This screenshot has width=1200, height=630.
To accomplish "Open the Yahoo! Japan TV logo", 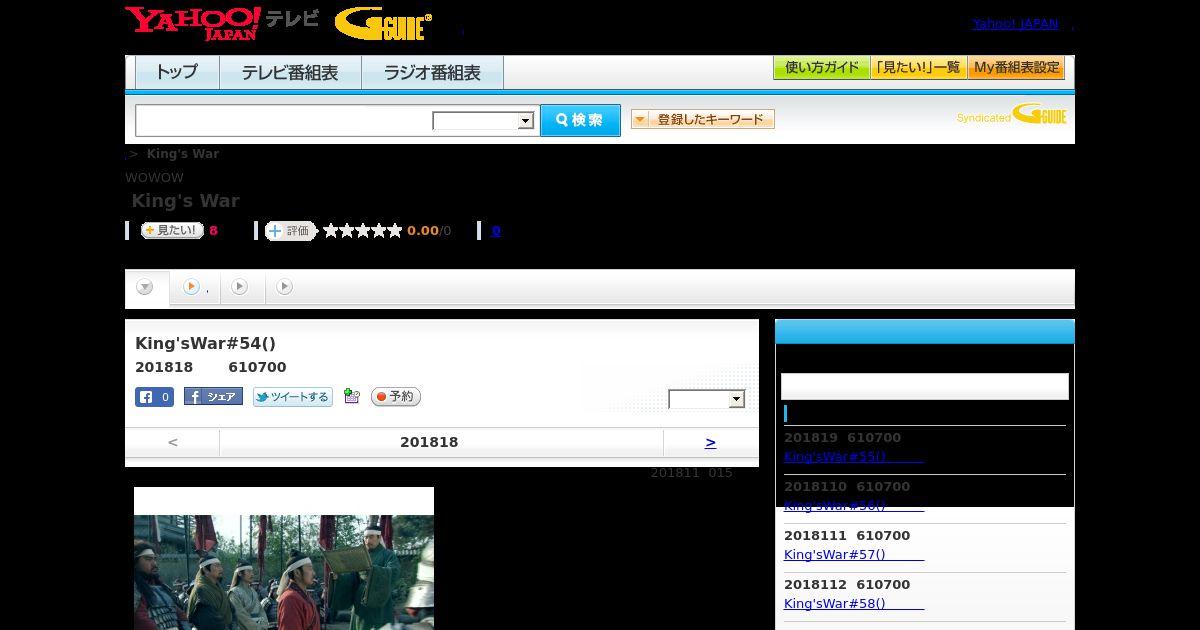I will click(222, 23).
